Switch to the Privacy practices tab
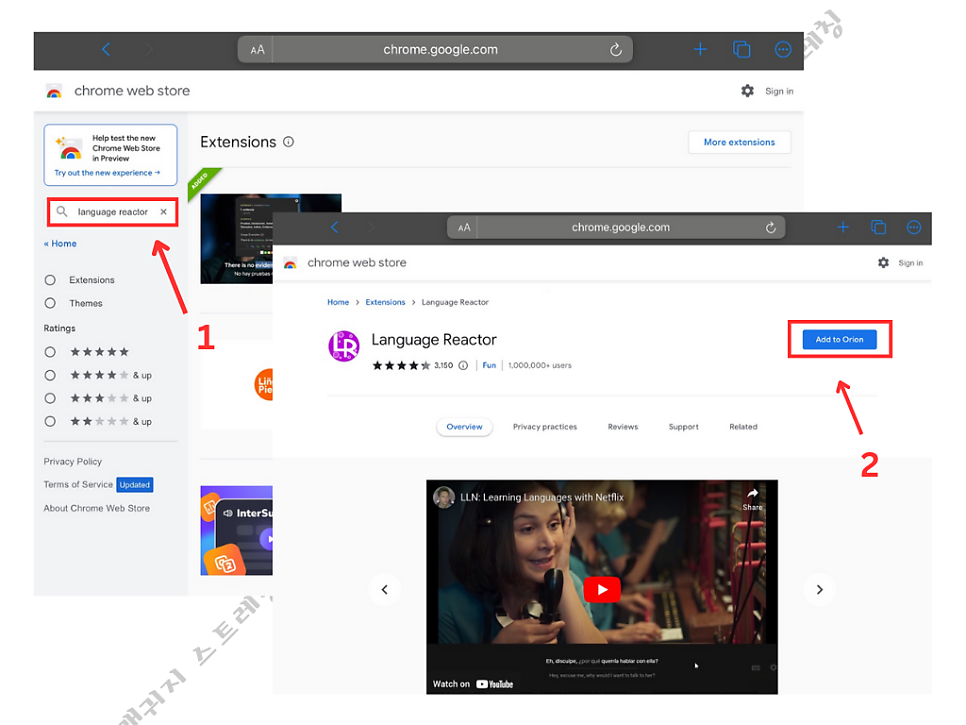Viewport: 966px width, 725px height. 545,427
